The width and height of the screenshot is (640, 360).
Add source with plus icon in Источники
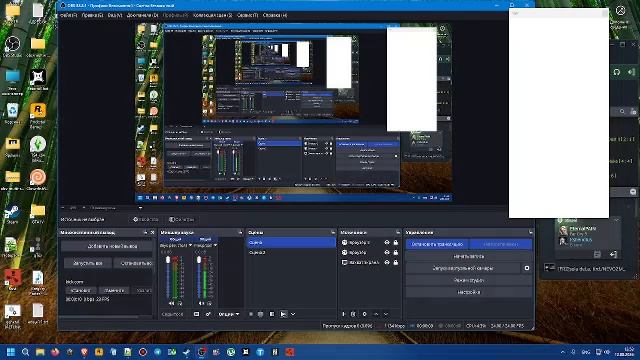click(x=343, y=314)
